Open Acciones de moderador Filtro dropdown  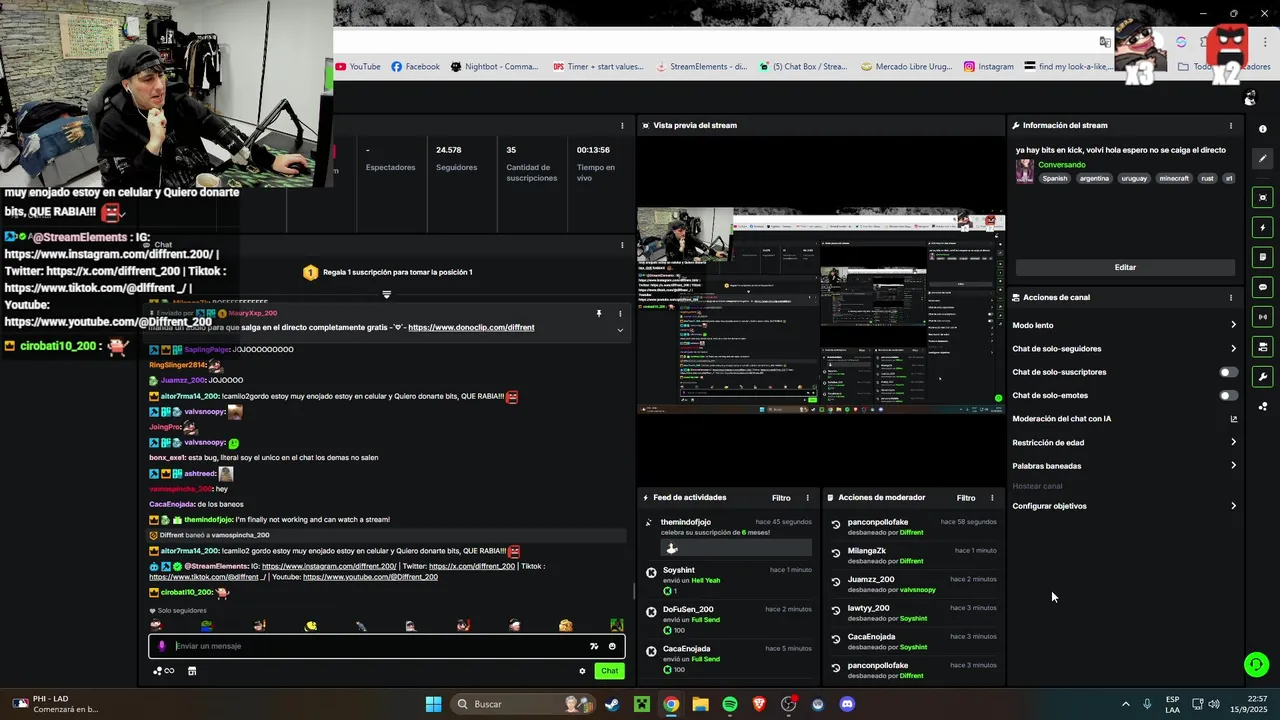(x=966, y=497)
